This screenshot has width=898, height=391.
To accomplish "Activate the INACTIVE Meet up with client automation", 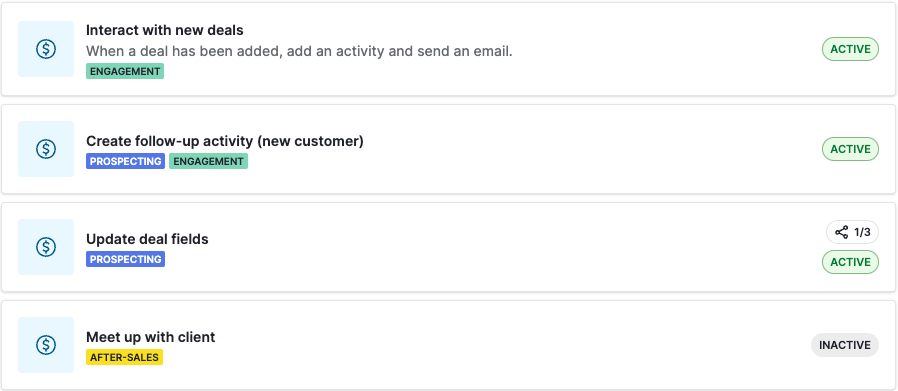I will pyautogui.click(x=845, y=345).
